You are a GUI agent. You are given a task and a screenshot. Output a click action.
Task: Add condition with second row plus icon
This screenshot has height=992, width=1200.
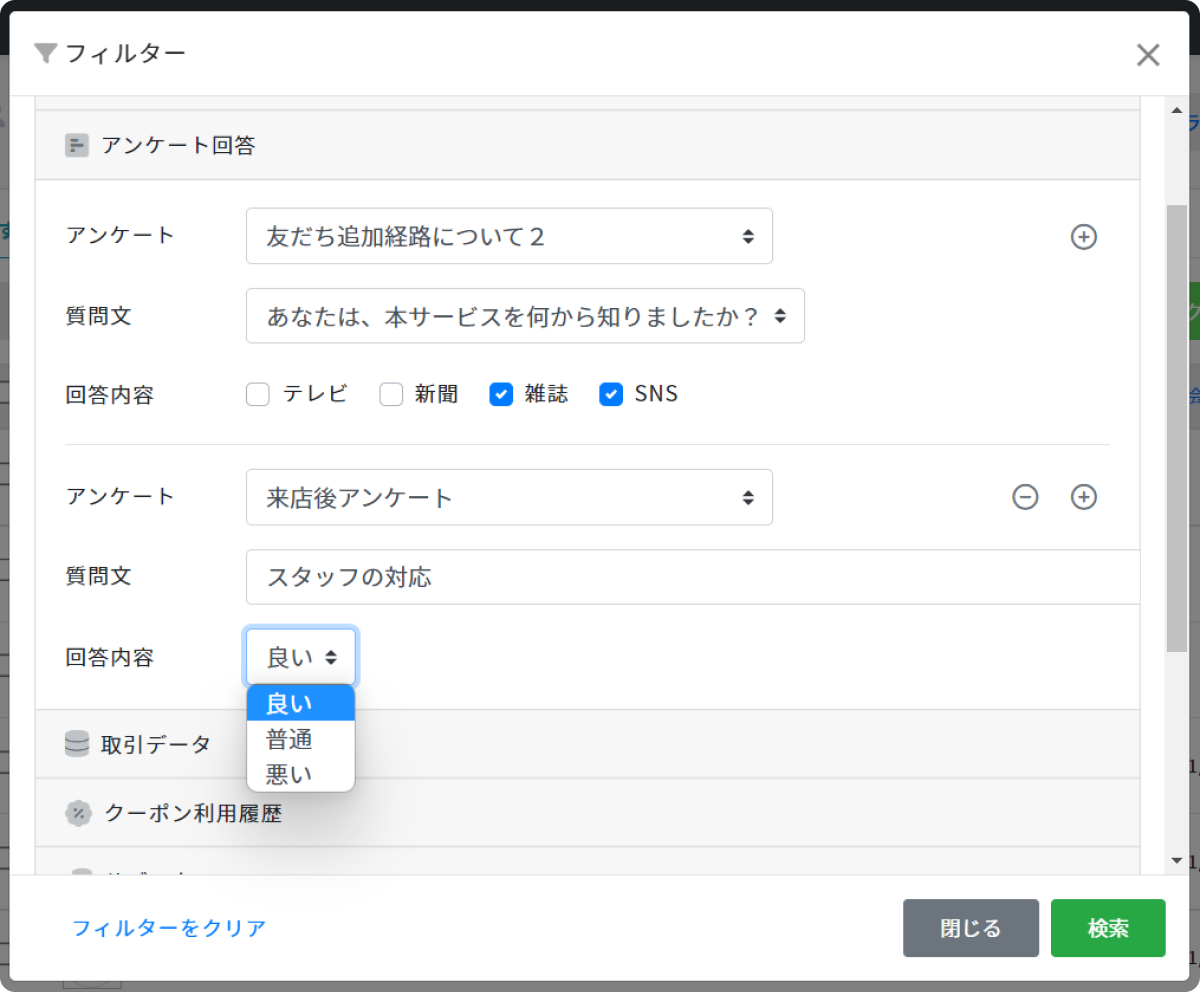[1084, 497]
